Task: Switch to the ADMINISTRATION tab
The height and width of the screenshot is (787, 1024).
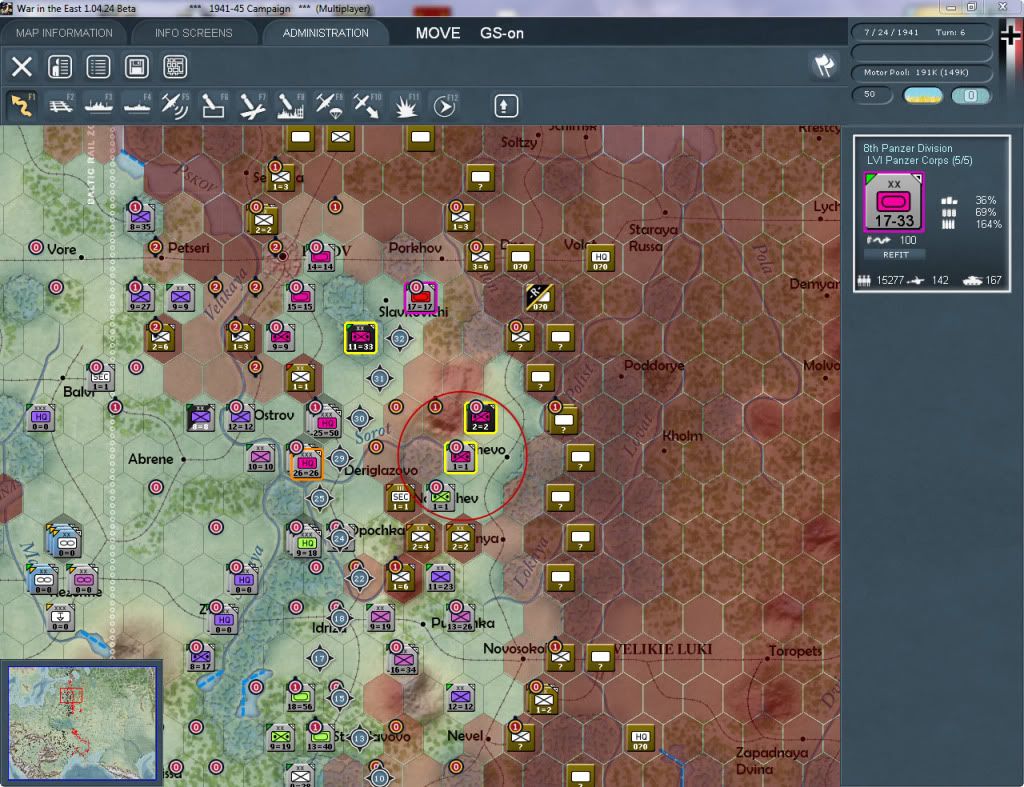Action: point(325,33)
